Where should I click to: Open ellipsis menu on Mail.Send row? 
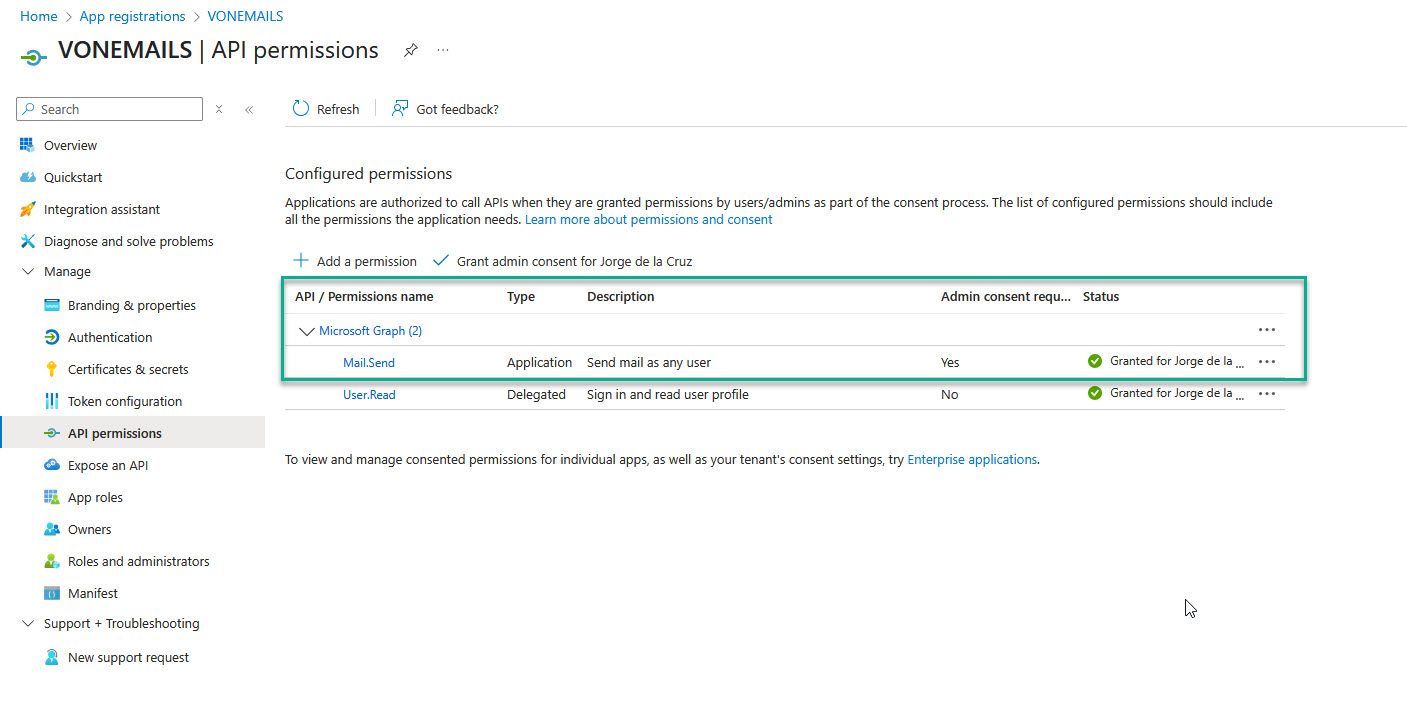point(1267,362)
